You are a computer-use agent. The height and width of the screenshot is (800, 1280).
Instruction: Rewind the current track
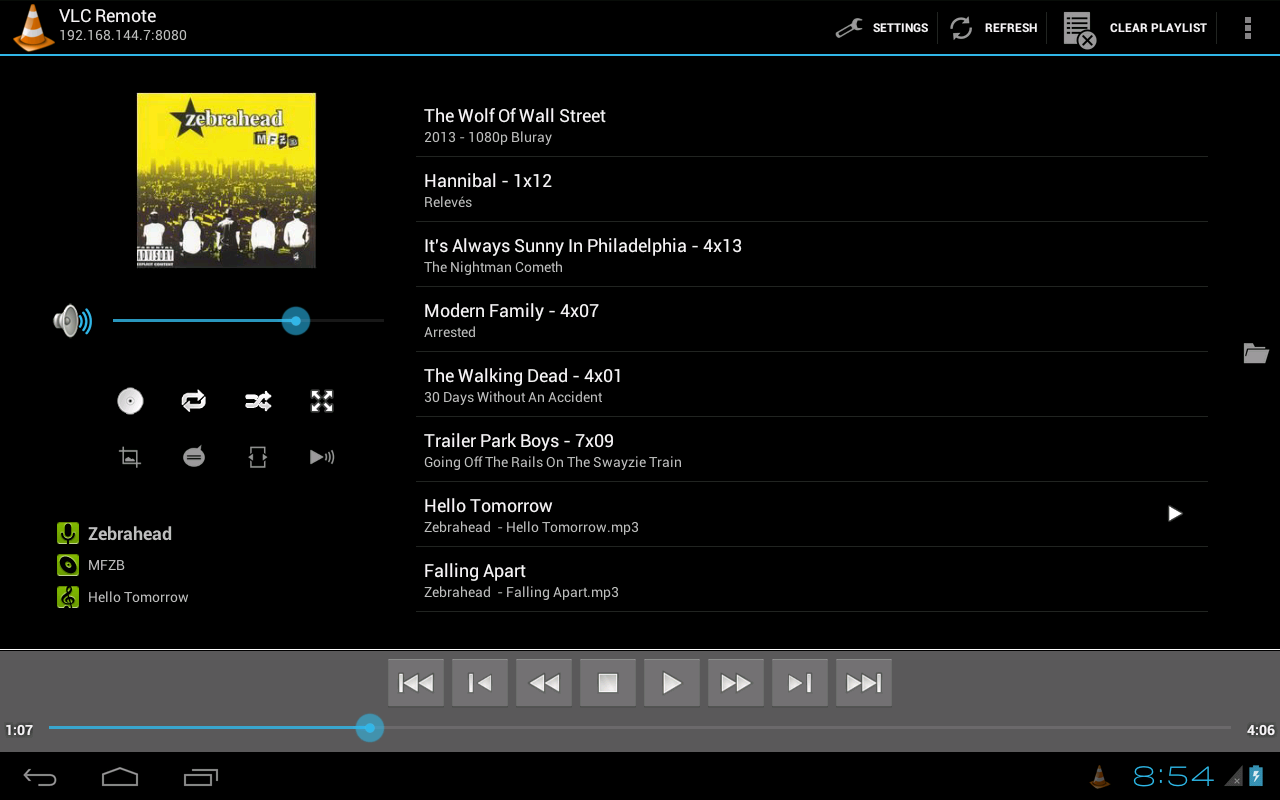pyautogui.click(x=544, y=683)
